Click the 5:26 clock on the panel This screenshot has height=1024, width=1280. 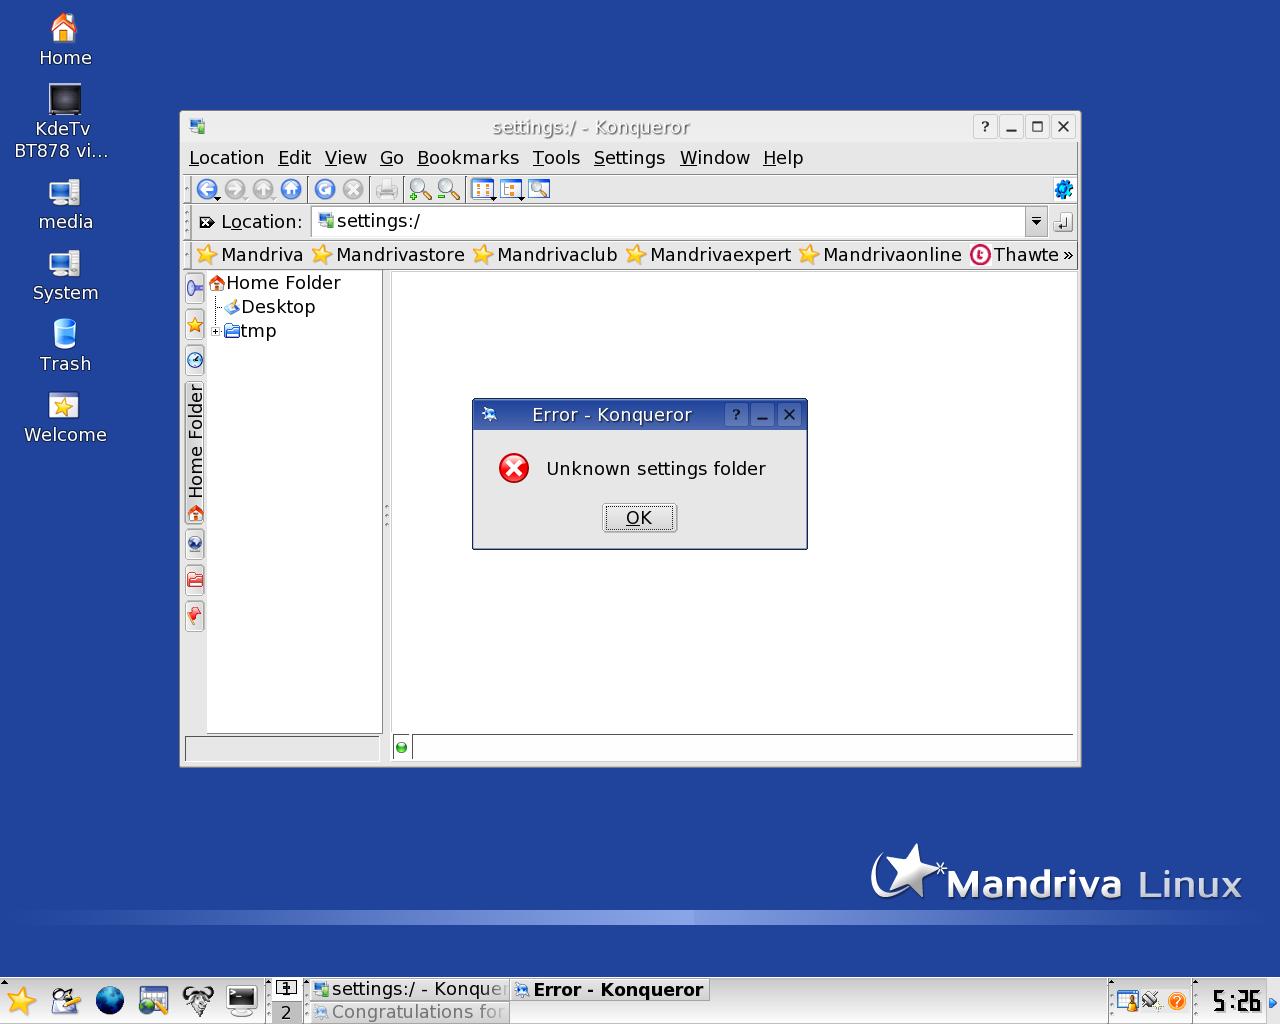(x=1236, y=1000)
